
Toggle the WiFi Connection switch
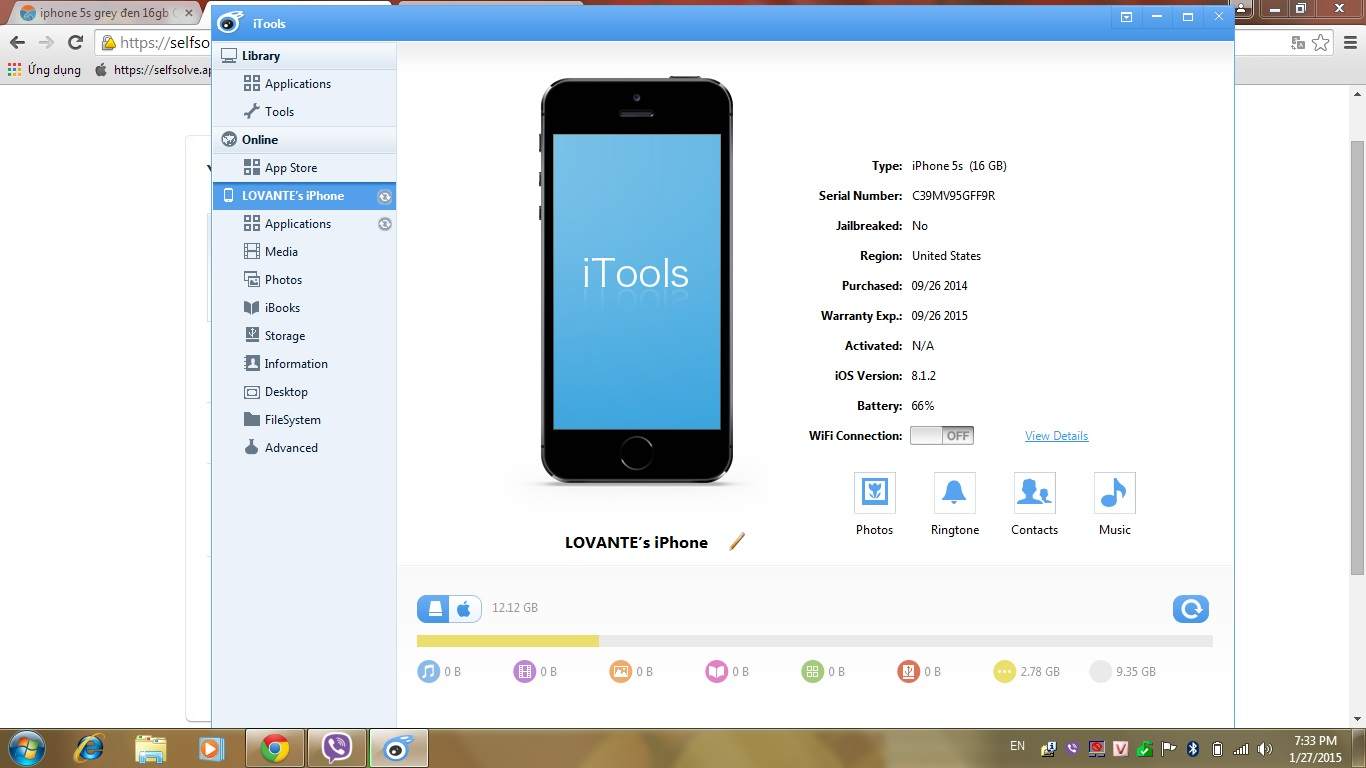click(x=941, y=435)
